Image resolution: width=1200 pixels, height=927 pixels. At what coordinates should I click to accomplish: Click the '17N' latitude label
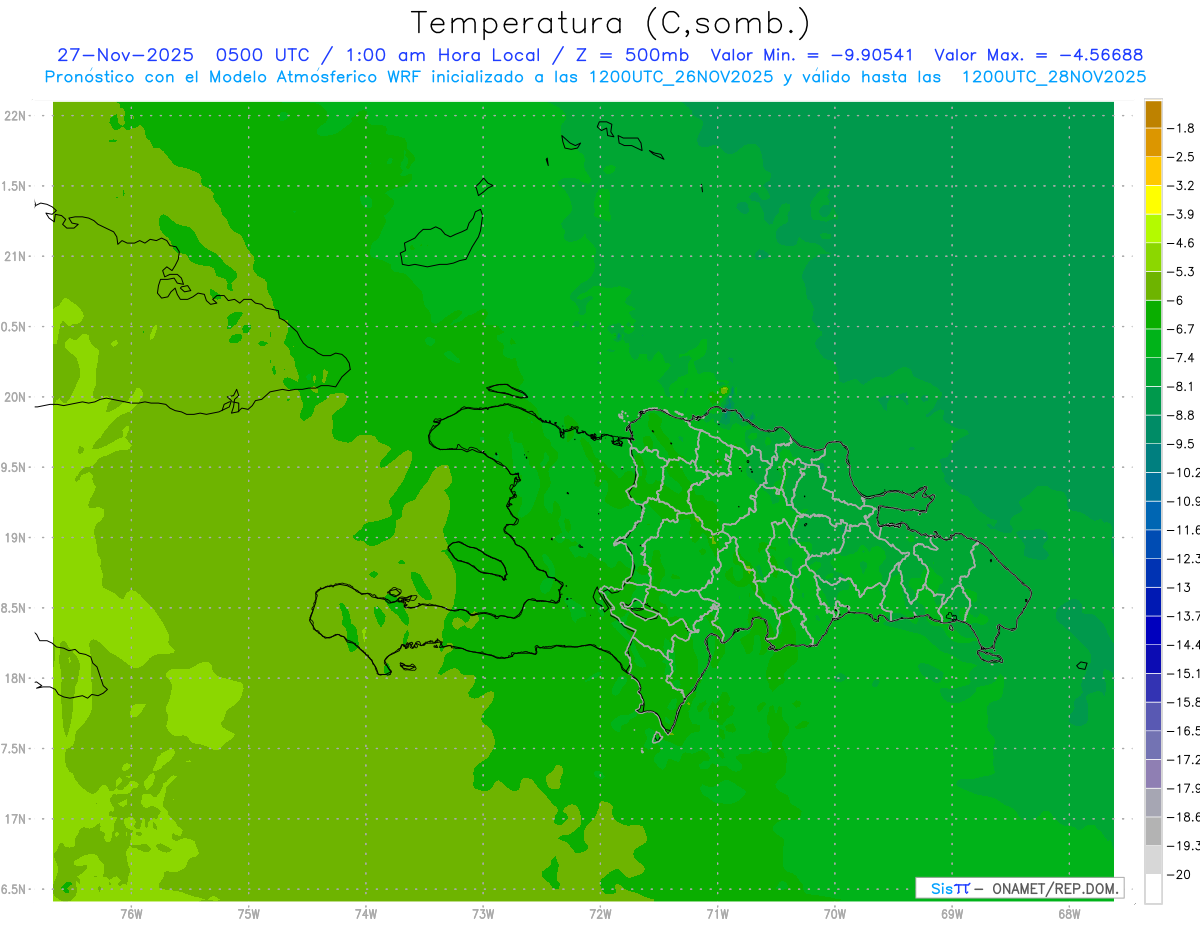(x=15, y=819)
